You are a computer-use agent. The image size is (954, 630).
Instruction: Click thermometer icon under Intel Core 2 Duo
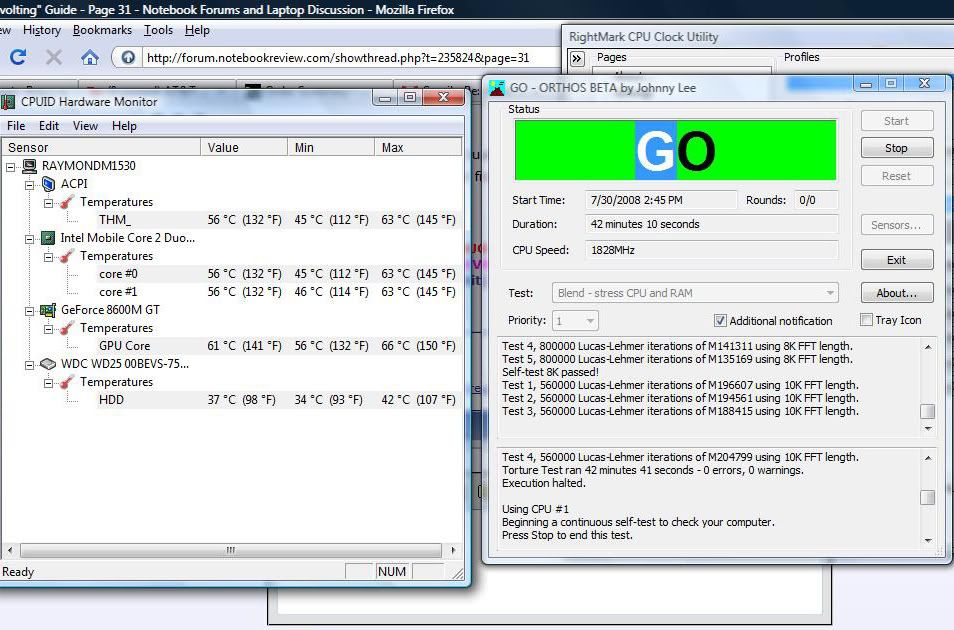[67, 256]
